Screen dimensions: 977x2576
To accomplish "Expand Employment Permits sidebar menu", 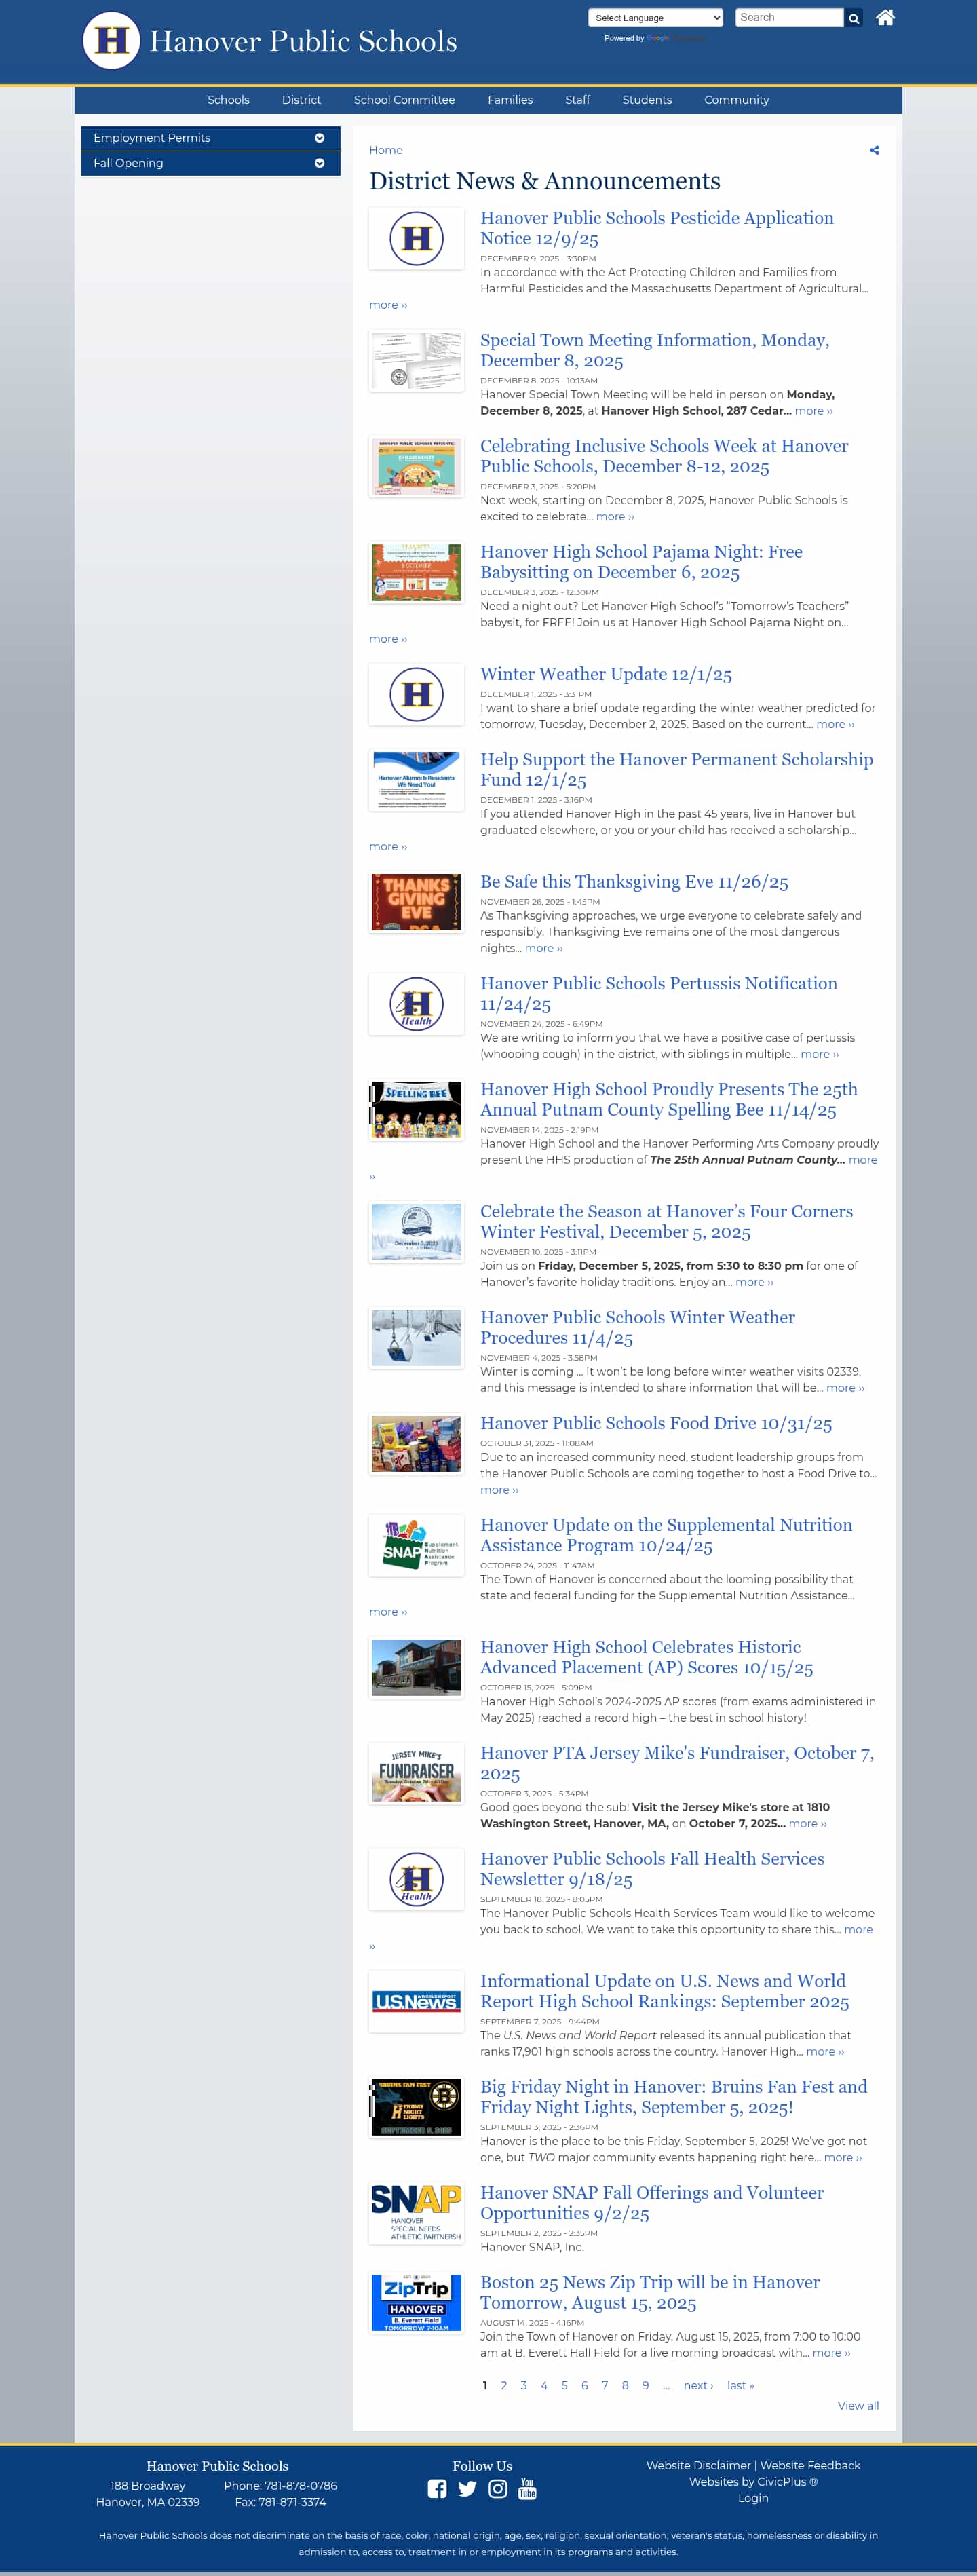I will point(210,138).
